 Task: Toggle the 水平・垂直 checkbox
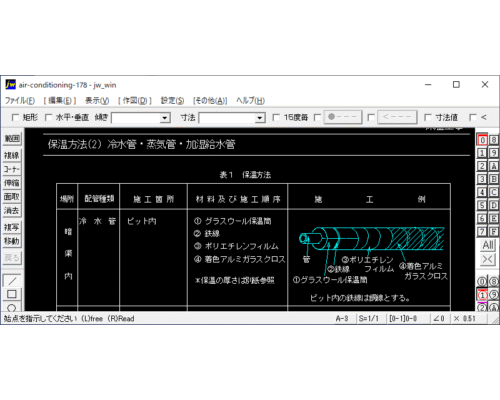tap(48, 118)
